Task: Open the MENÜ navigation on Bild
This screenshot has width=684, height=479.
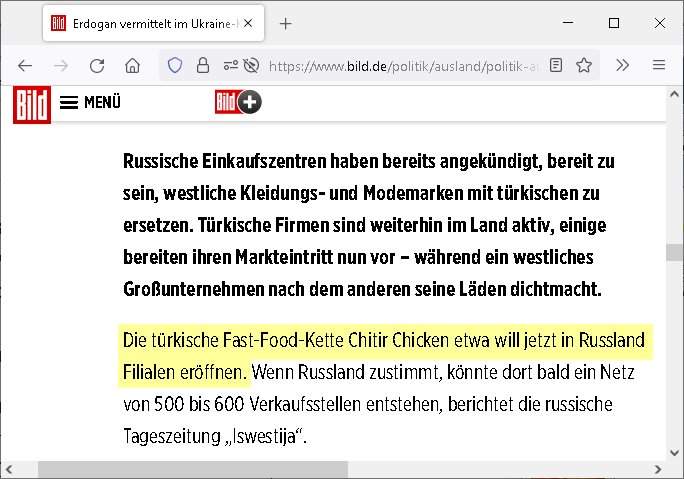Action: point(90,103)
